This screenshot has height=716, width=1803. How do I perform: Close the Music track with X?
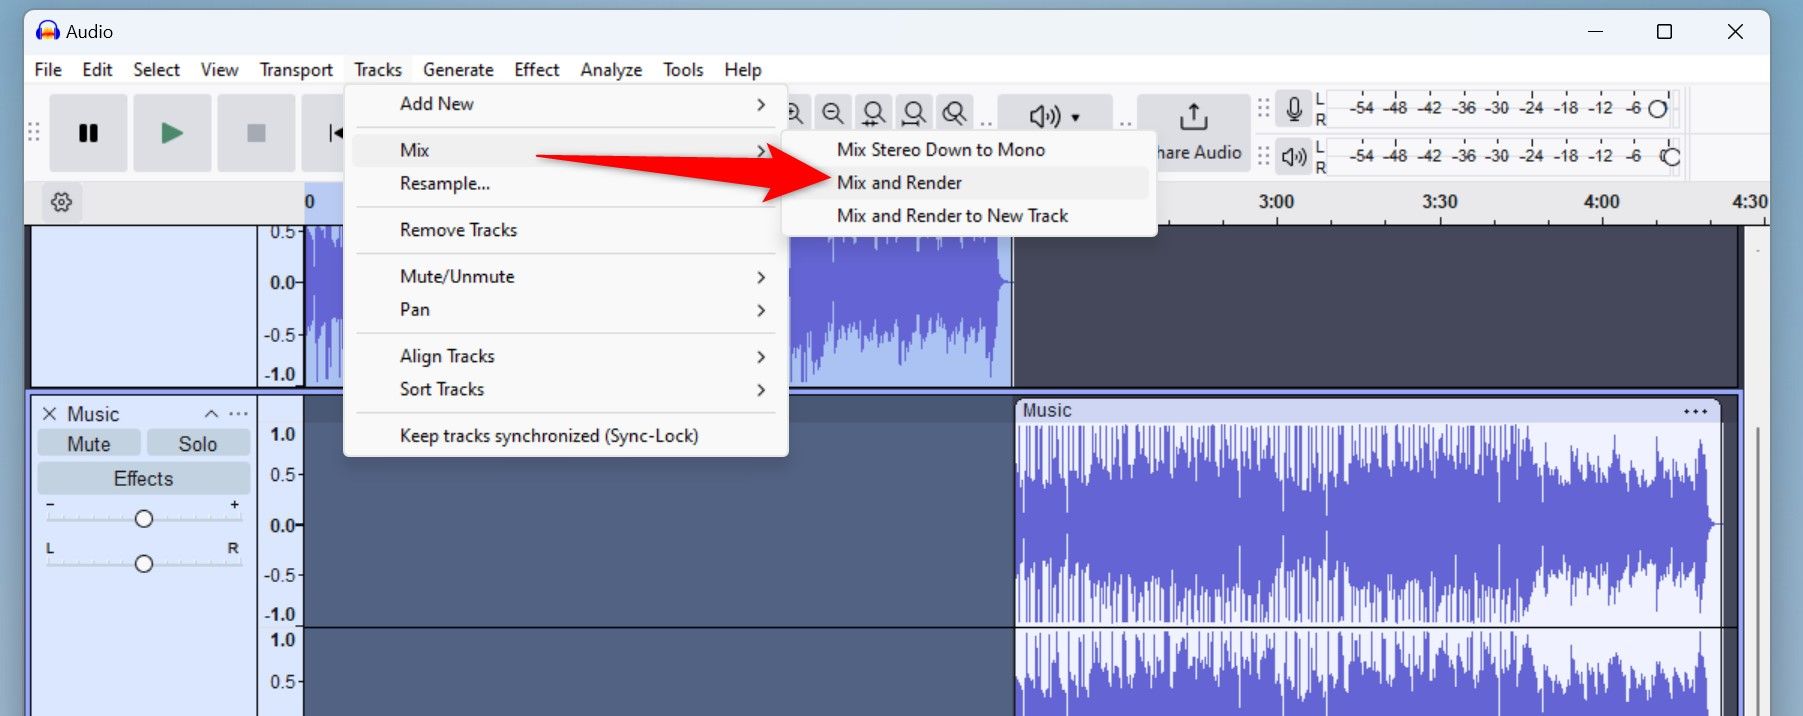(49, 414)
